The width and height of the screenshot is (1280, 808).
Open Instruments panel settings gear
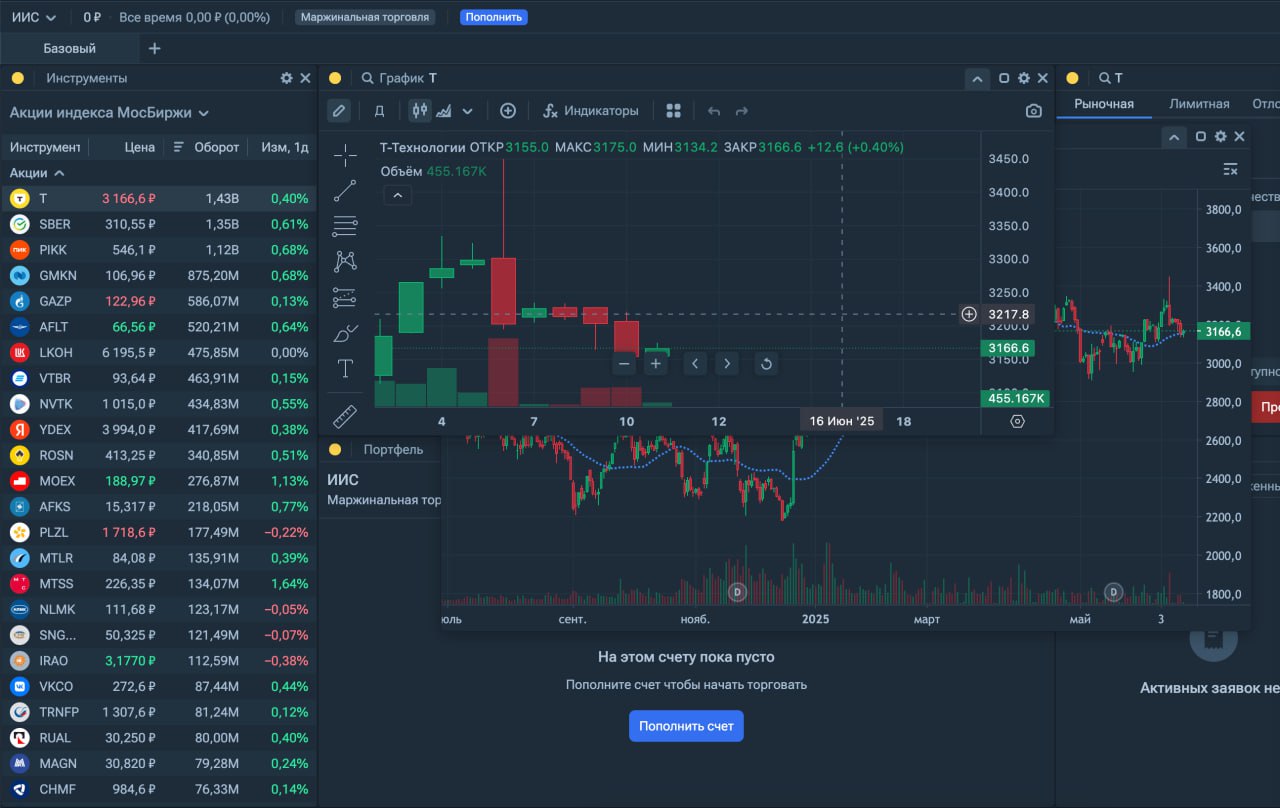pos(287,78)
